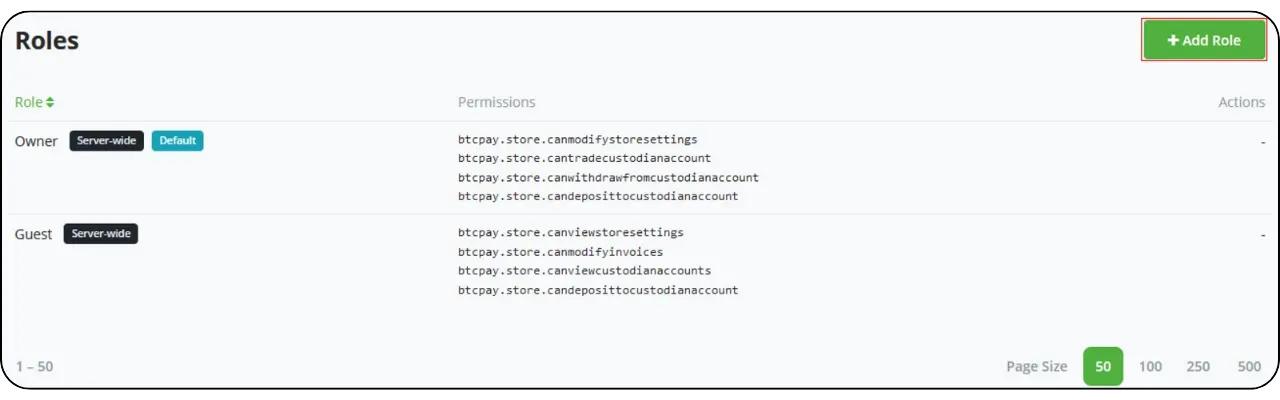Click the canmodifystoresettings permission of Owner
1280x400 pixels.
(577, 139)
